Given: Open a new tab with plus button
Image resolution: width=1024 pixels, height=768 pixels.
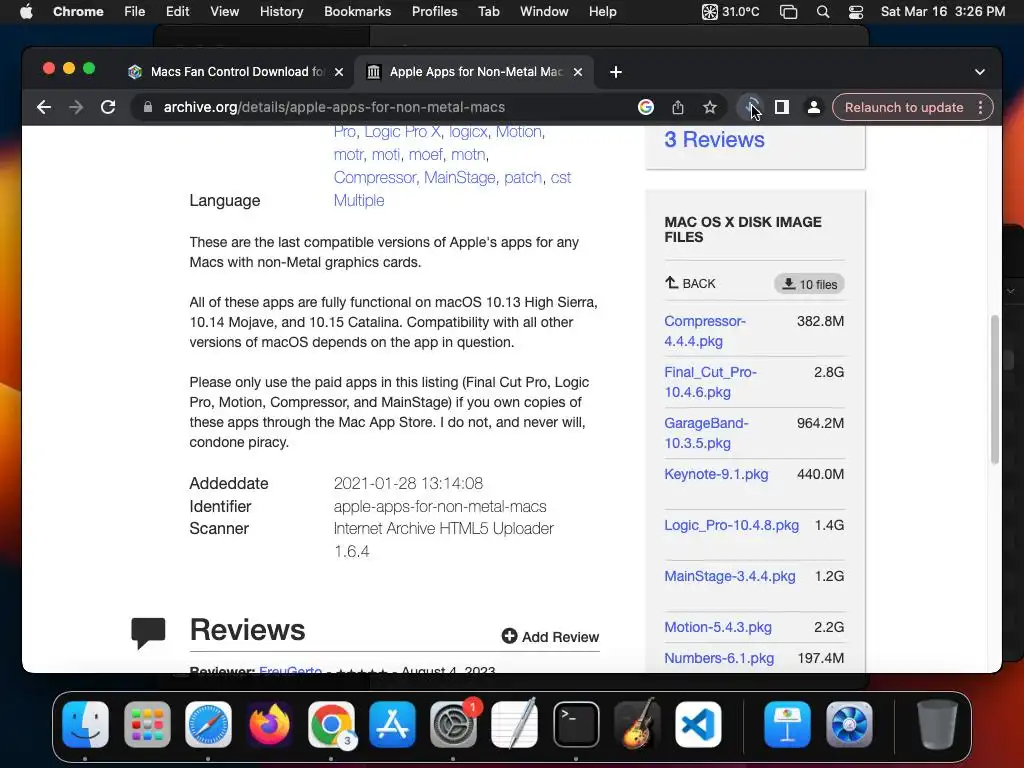Looking at the screenshot, I should tap(615, 72).
